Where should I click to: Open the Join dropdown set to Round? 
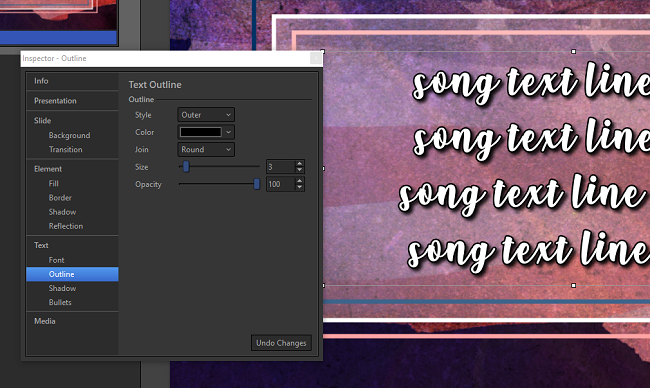(206, 150)
